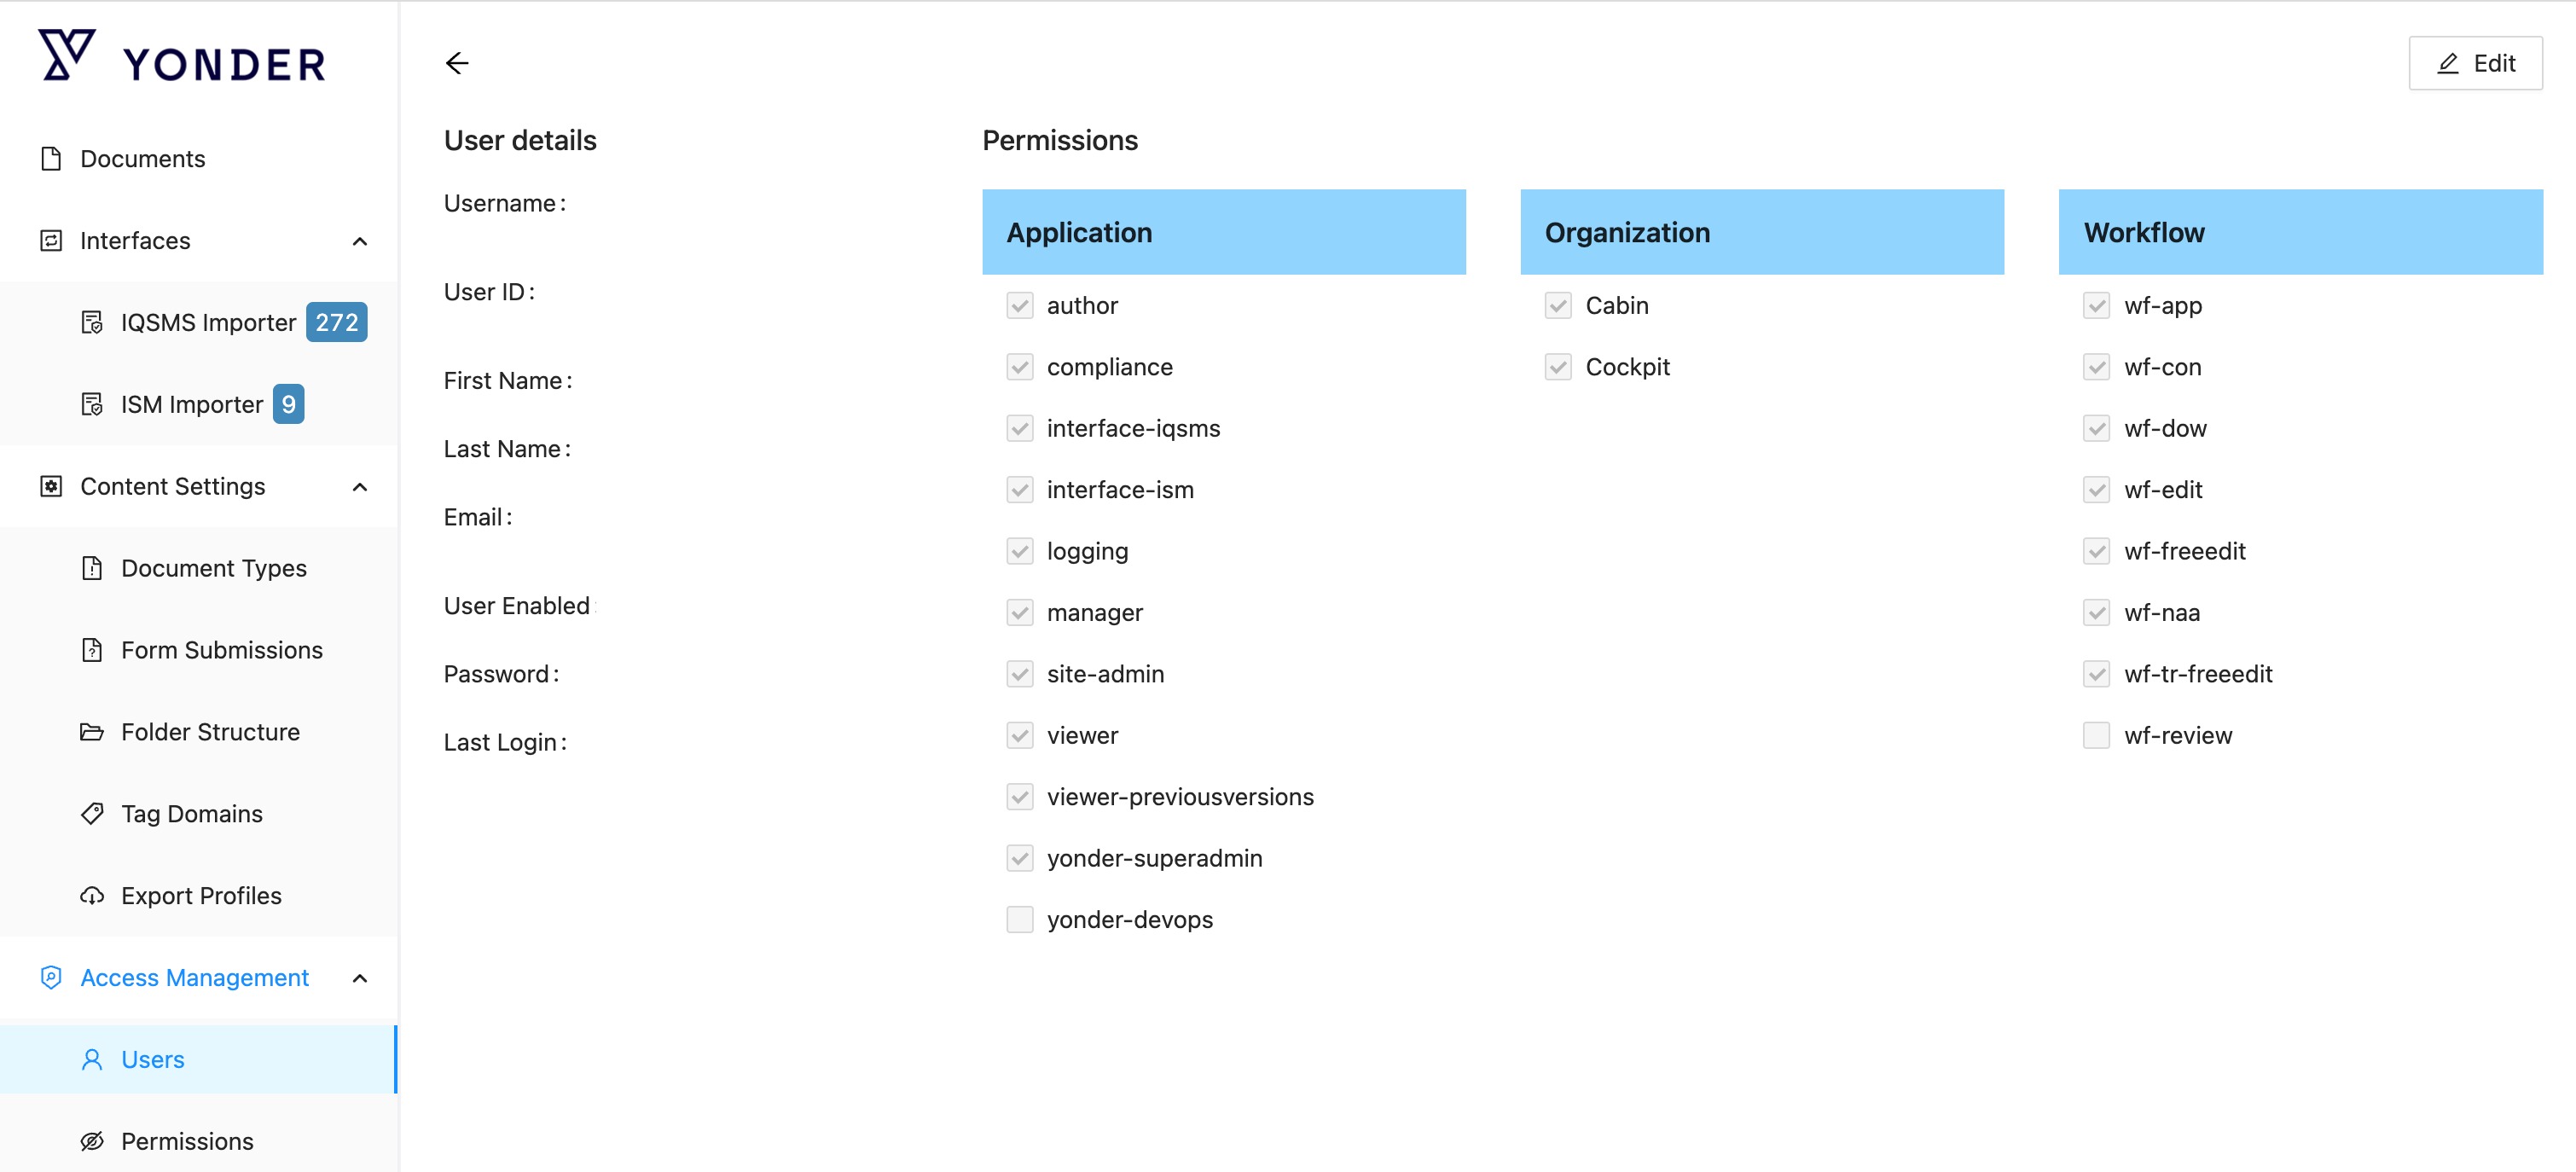Click the IQSMS Importer icon
This screenshot has width=2576, height=1172.
[92, 322]
